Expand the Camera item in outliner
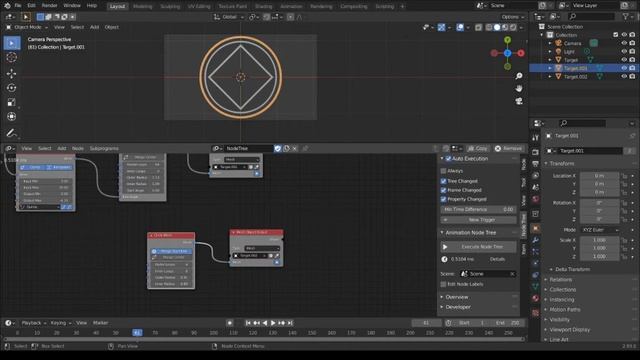640x360 pixels. click(x=550, y=43)
